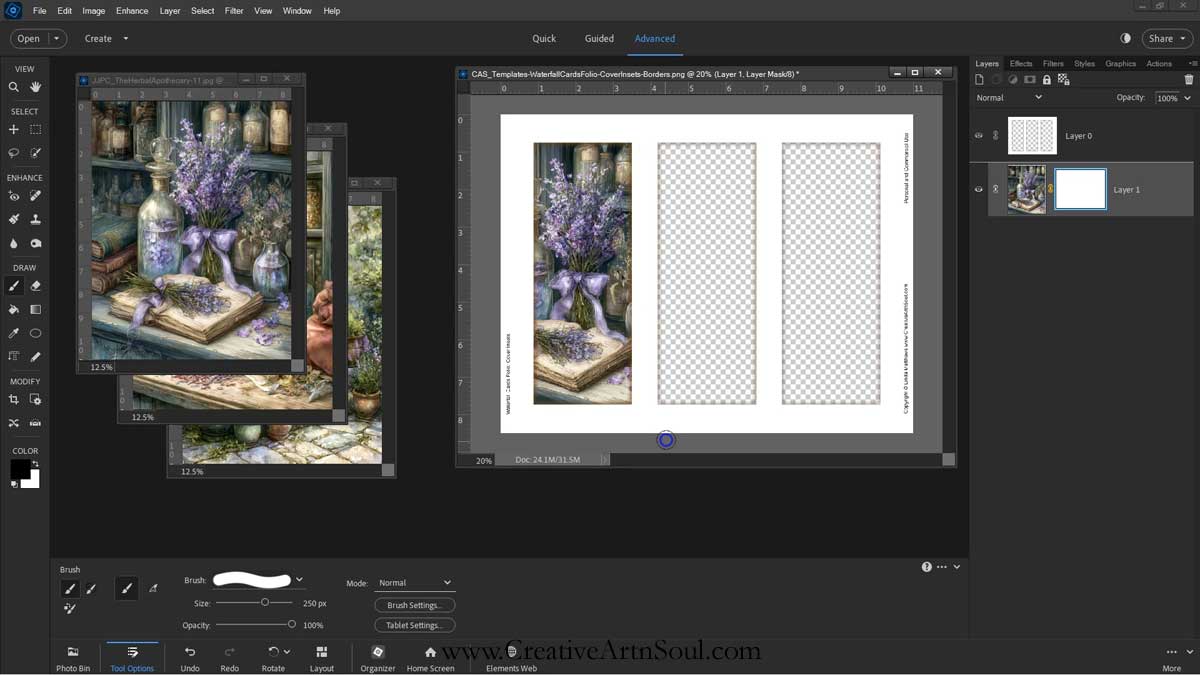
Task: Toggle Lock transparent pixels icon
Action: (x=1063, y=79)
